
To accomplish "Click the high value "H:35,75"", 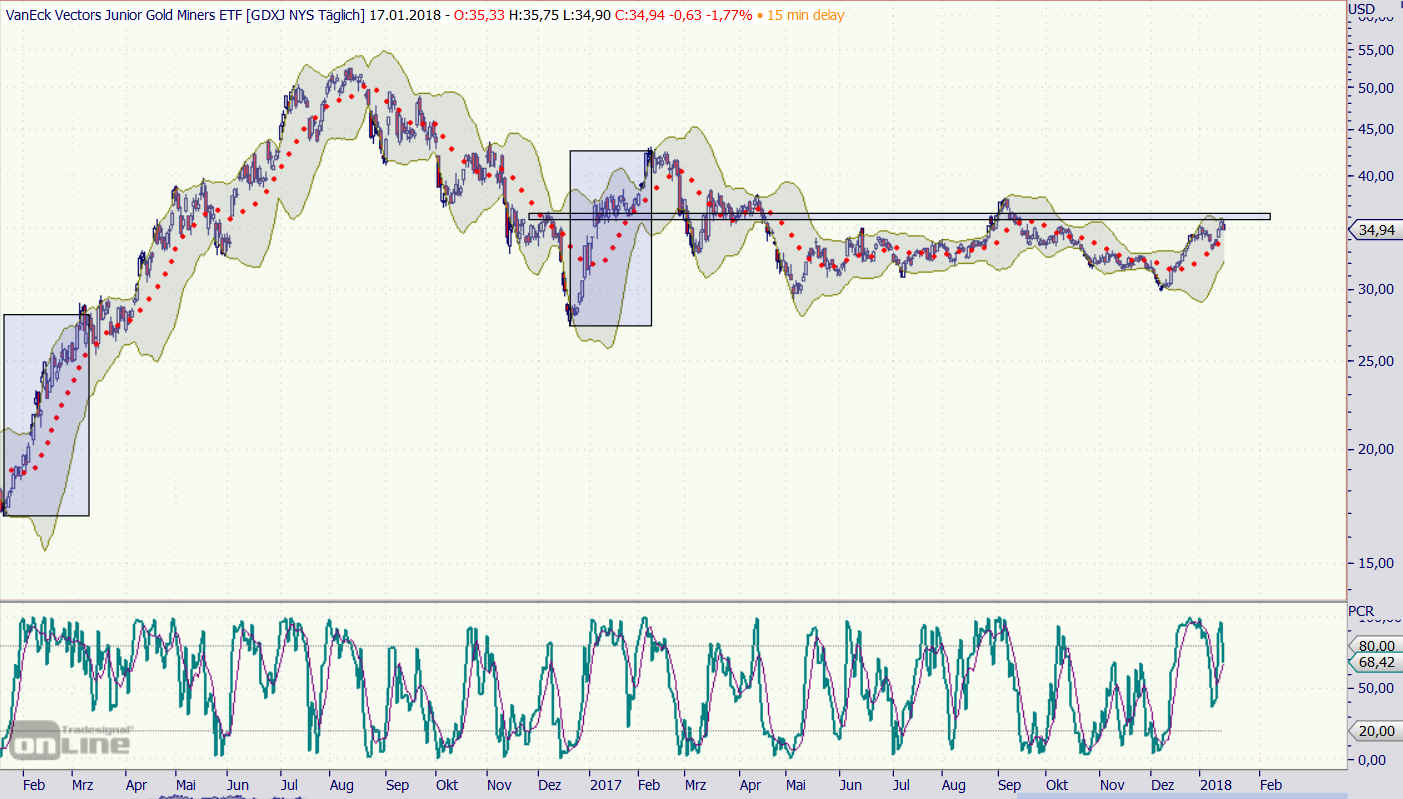I will [535, 15].
